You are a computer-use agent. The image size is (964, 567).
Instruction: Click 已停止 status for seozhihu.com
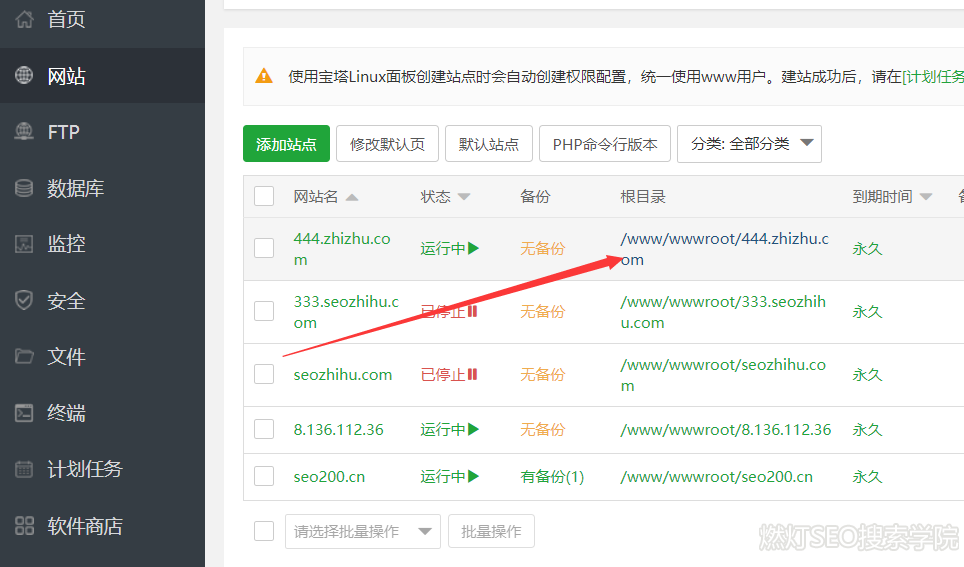443,374
